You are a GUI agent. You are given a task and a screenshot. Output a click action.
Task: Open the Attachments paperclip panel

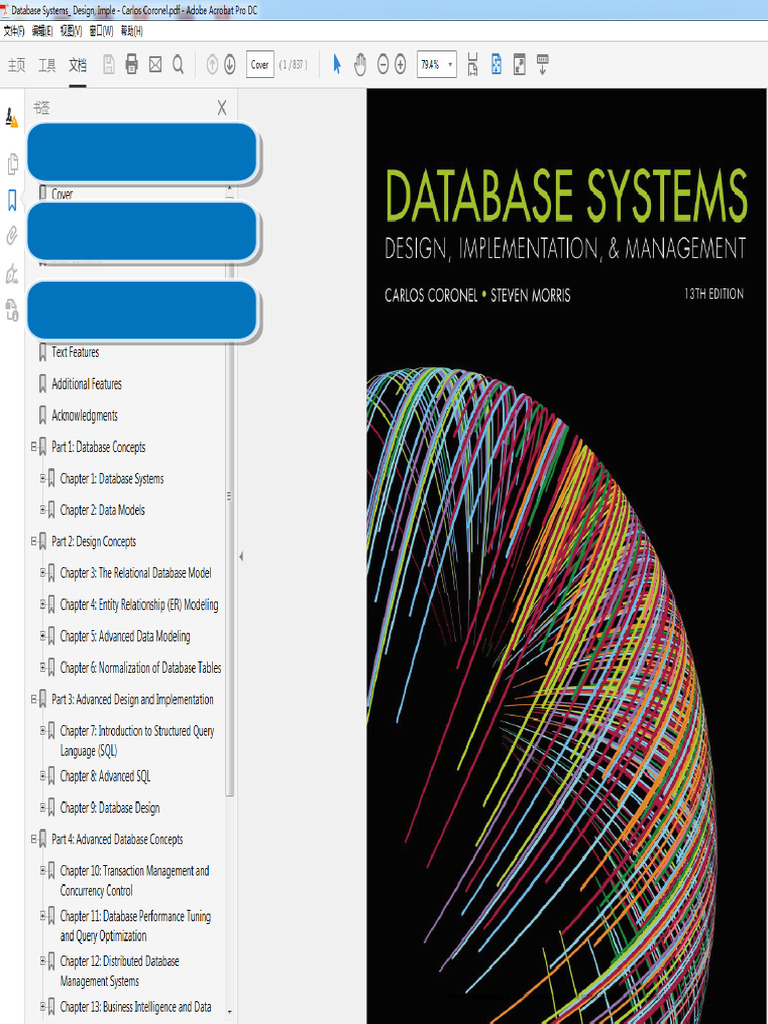12,236
